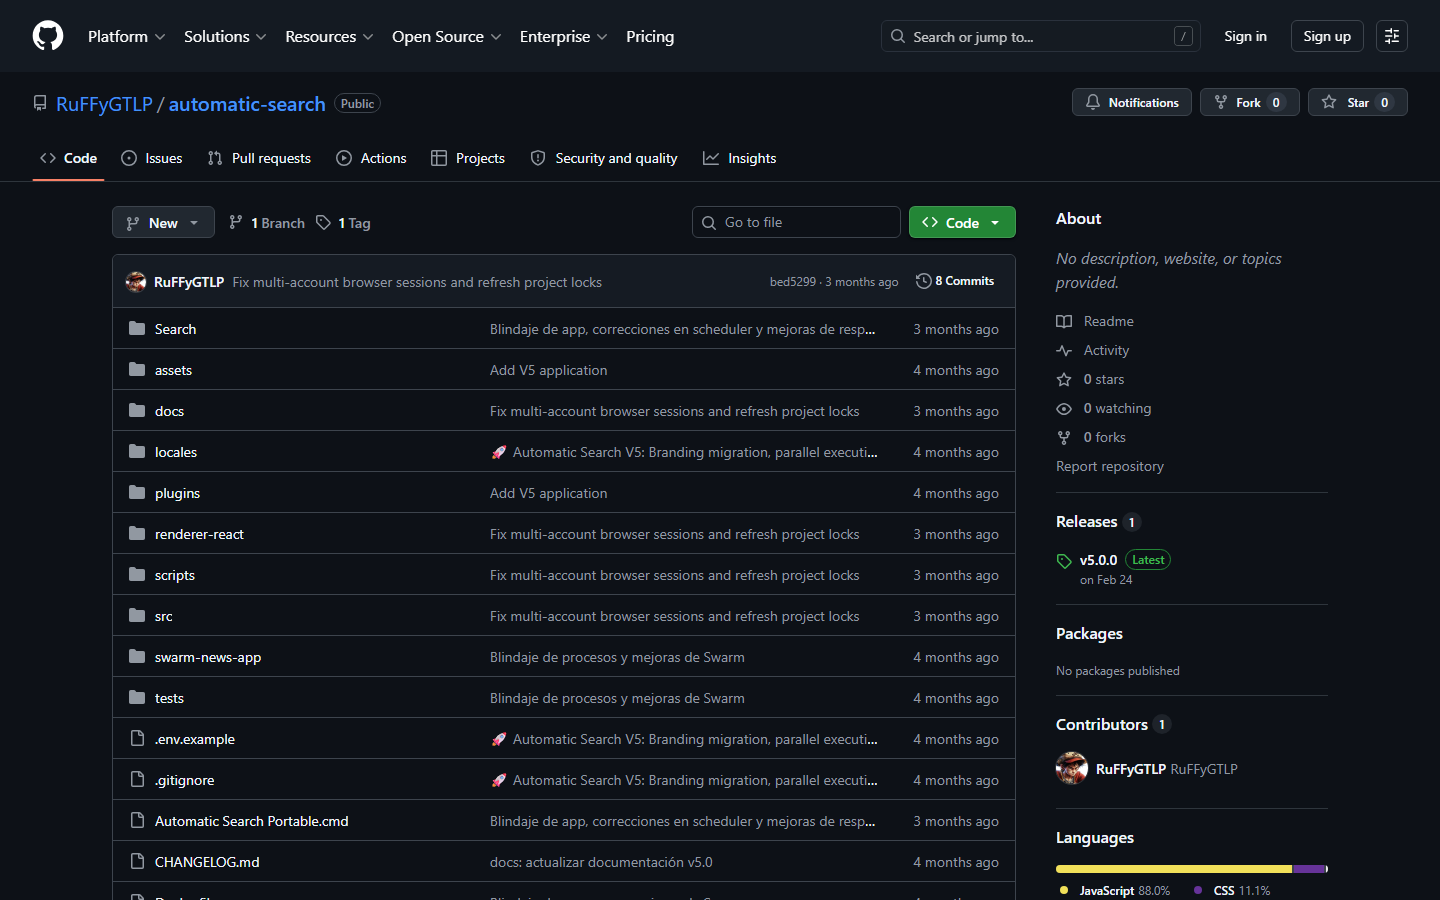Select the star icon beside 0 stars

(1064, 379)
